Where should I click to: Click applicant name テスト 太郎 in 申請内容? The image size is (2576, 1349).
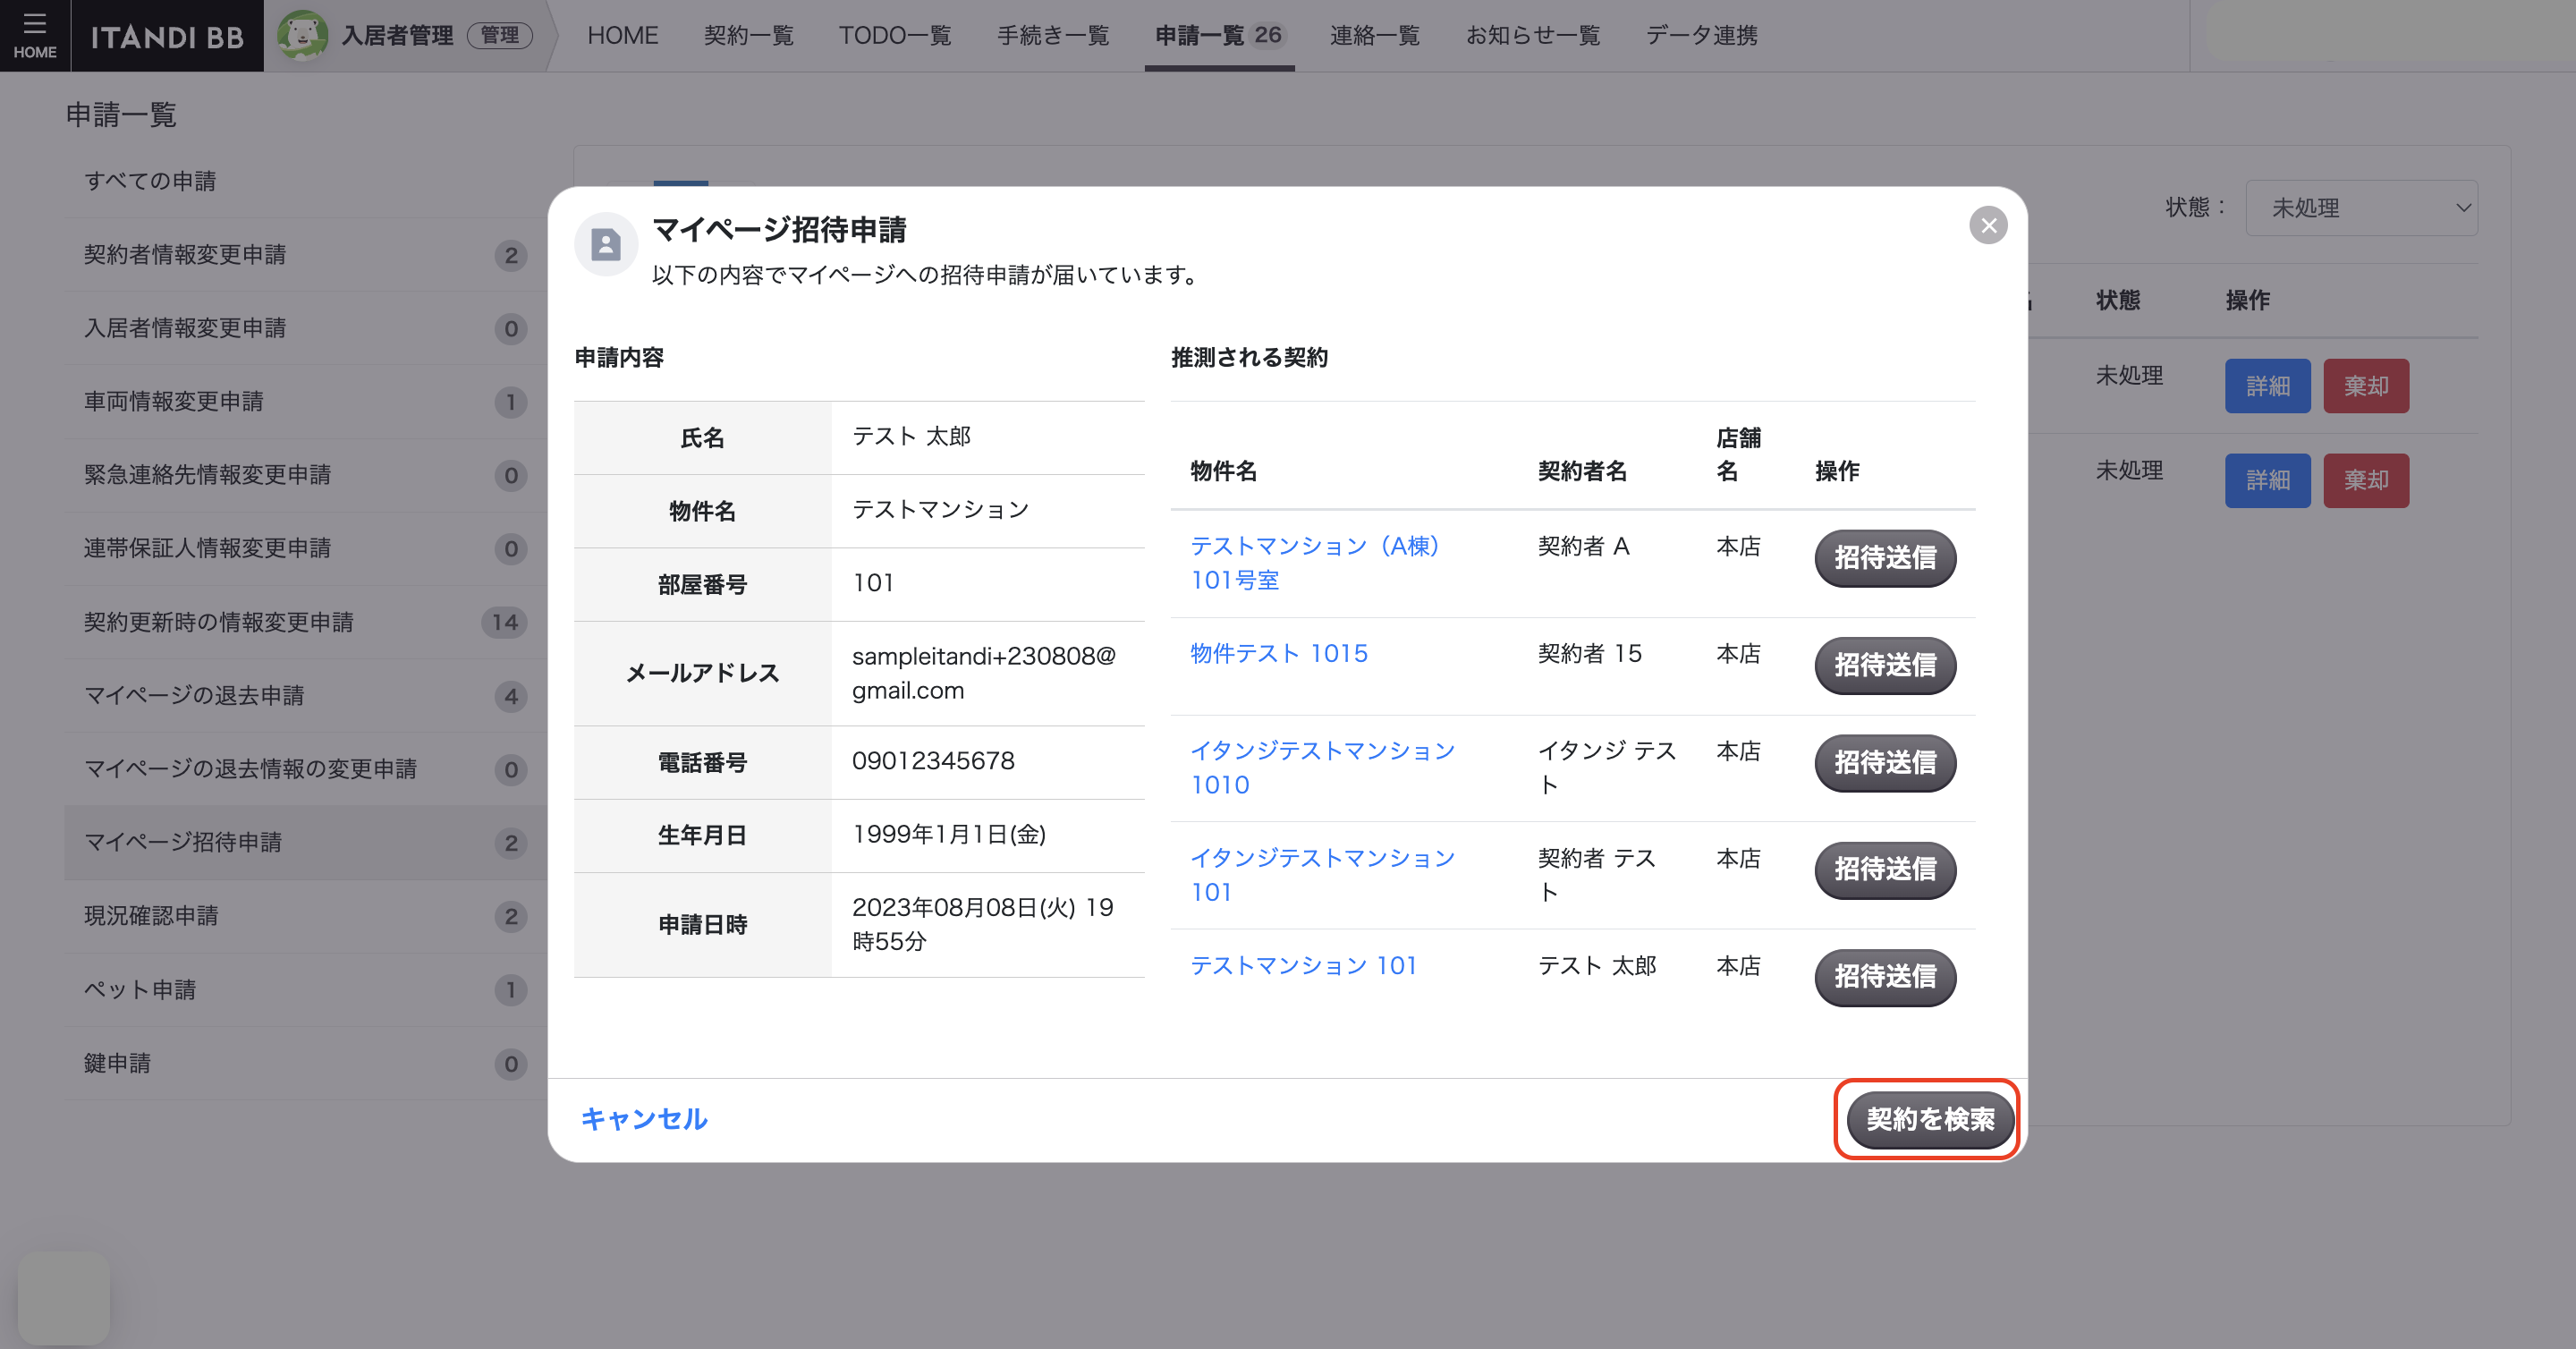pyautogui.click(x=911, y=436)
